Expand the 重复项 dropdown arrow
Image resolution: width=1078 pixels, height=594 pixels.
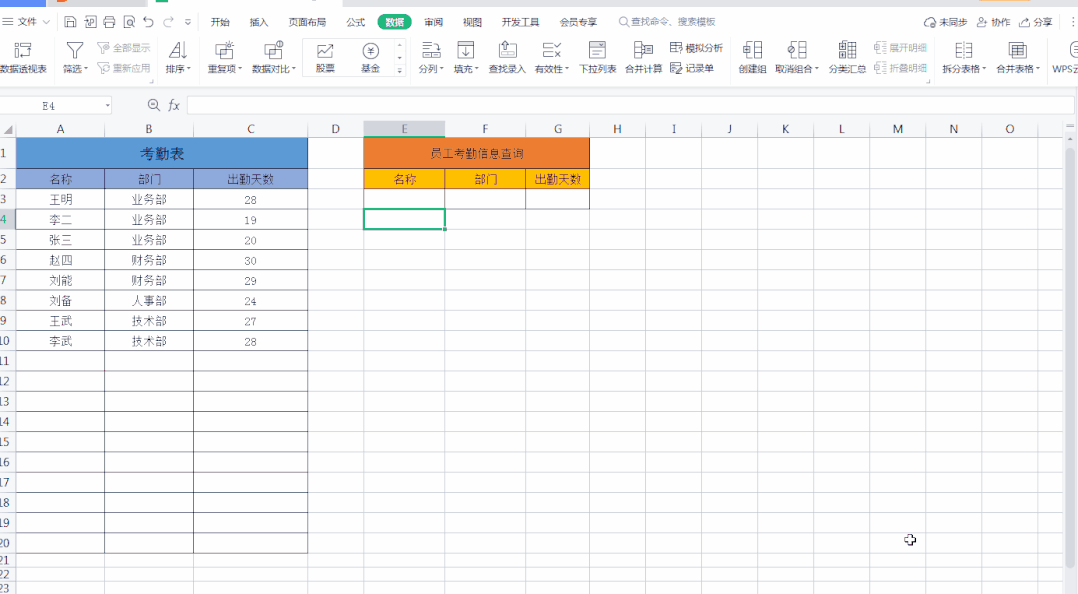tap(240, 69)
